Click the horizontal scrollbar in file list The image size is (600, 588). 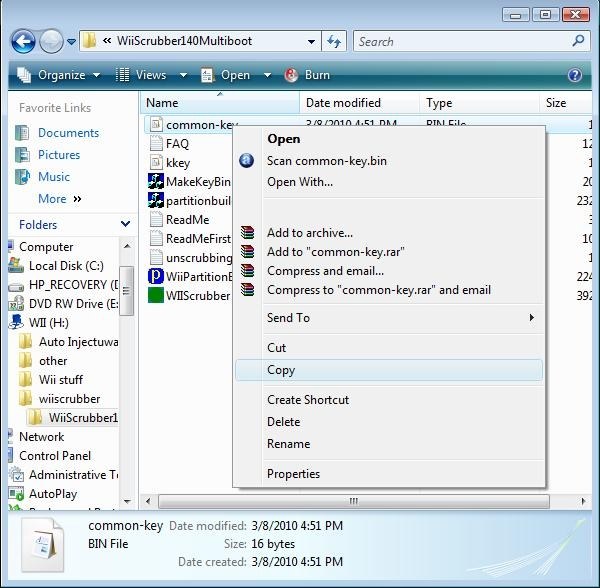[x=352, y=501]
